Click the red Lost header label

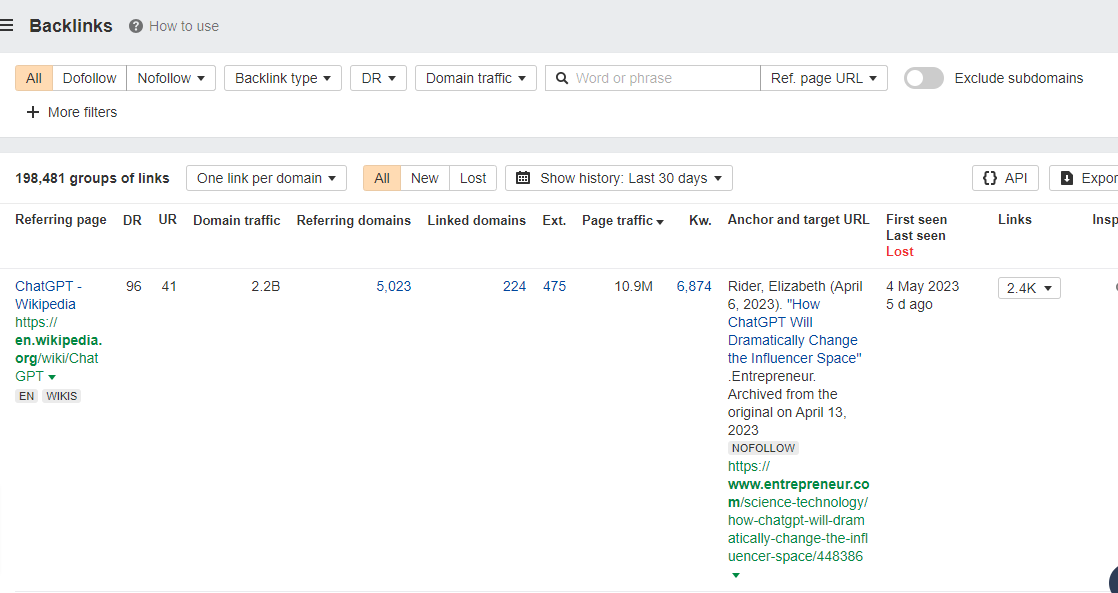(900, 252)
